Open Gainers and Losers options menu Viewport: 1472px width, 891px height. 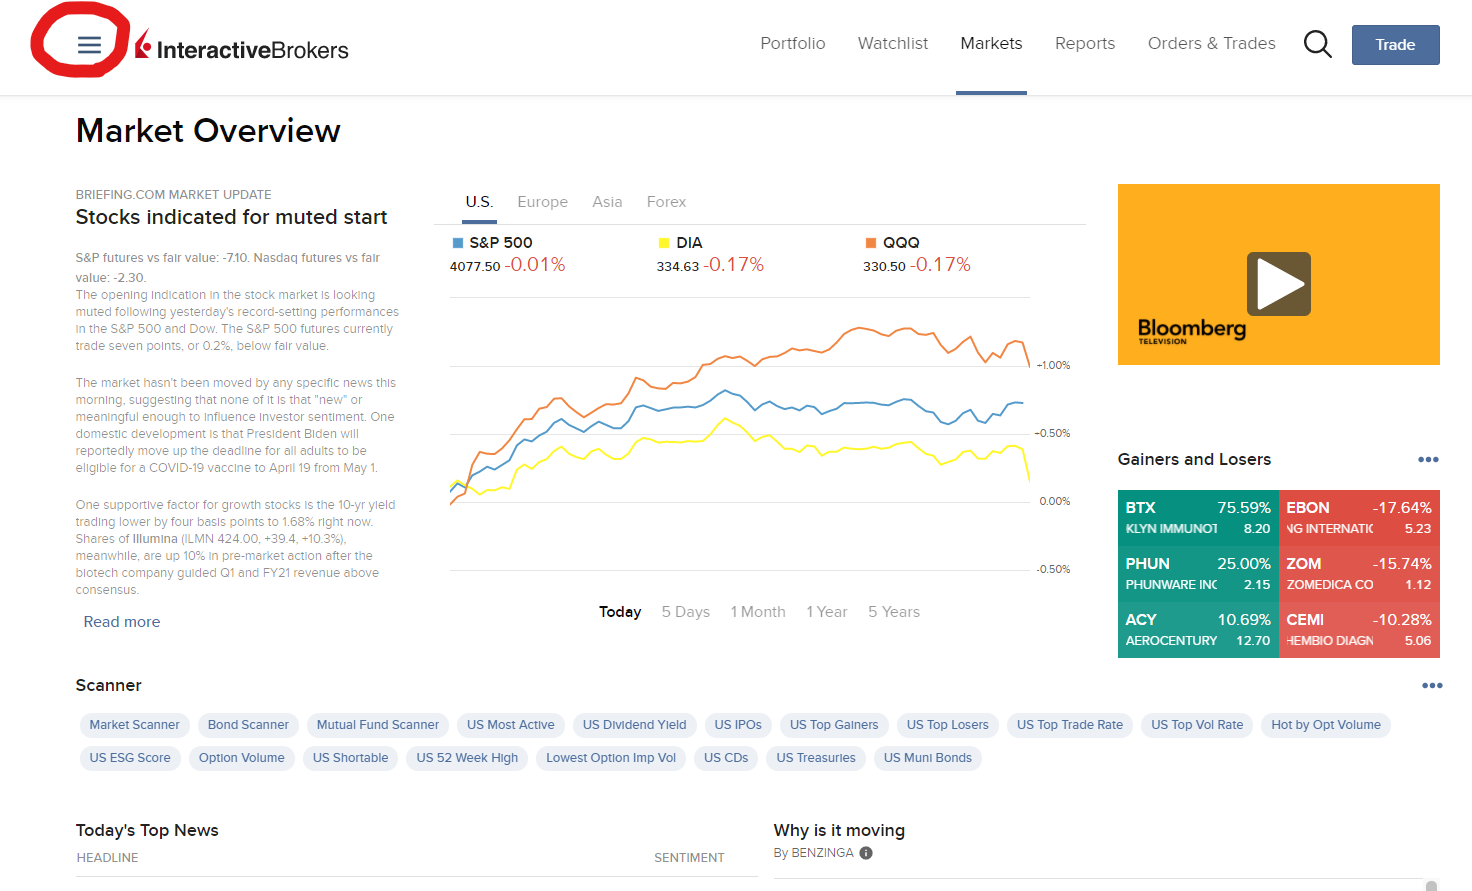1428,460
